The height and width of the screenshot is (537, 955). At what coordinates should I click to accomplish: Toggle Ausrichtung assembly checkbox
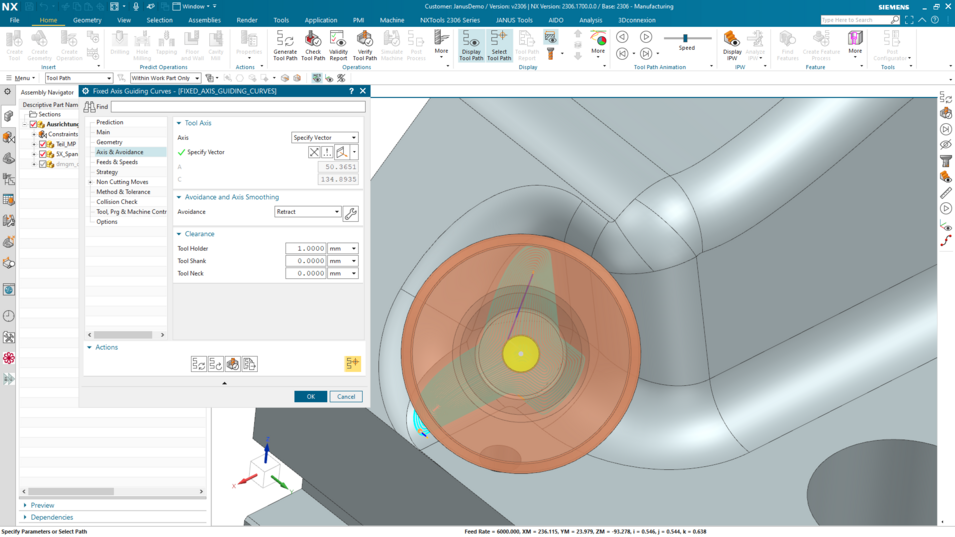tap(33, 124)
